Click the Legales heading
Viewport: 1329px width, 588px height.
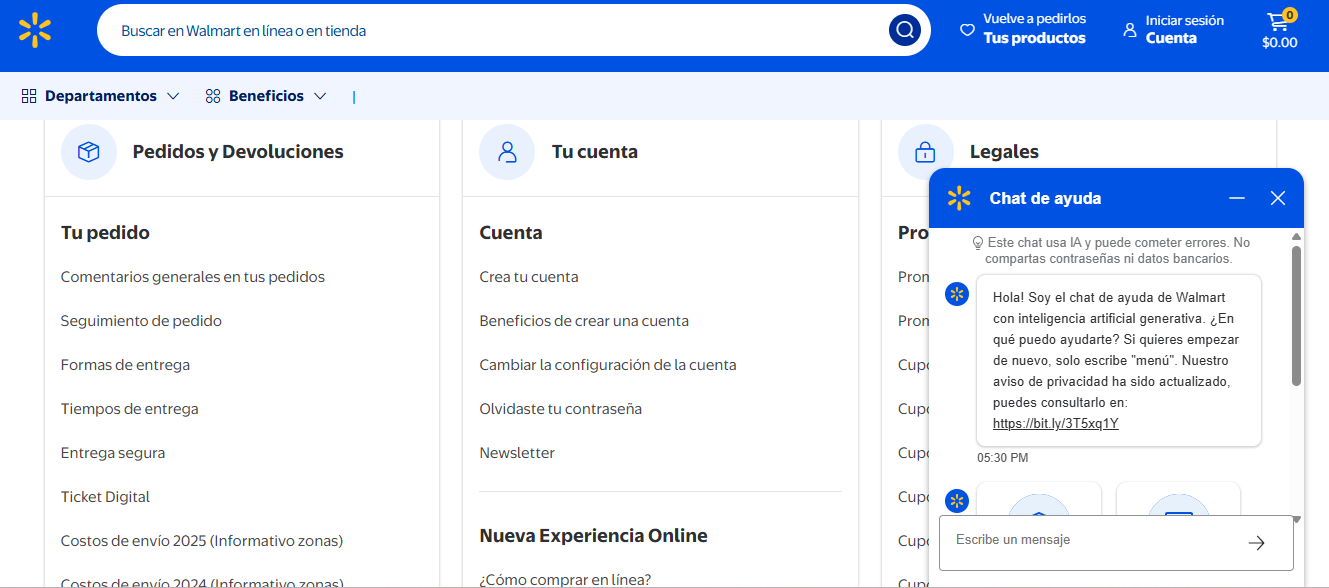(1004, 152)
